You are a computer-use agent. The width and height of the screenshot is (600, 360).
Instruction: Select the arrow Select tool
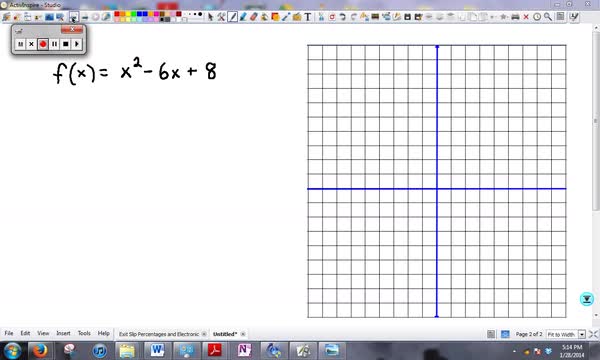point(210,17)
